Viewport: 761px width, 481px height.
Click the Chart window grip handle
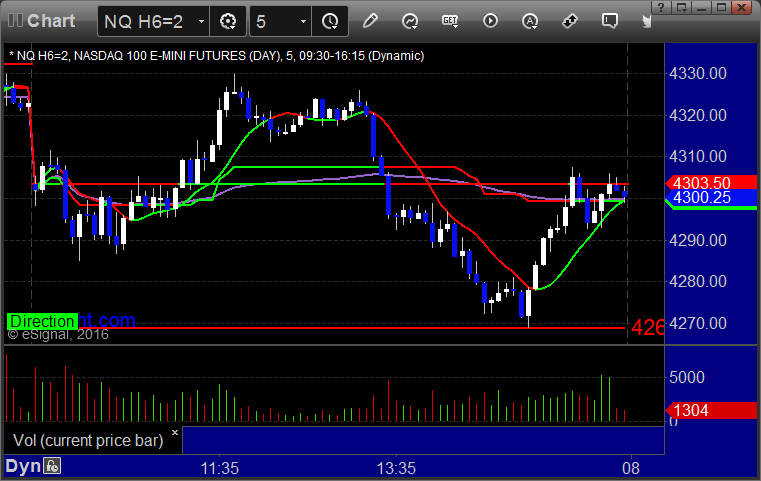pos(16,21)
